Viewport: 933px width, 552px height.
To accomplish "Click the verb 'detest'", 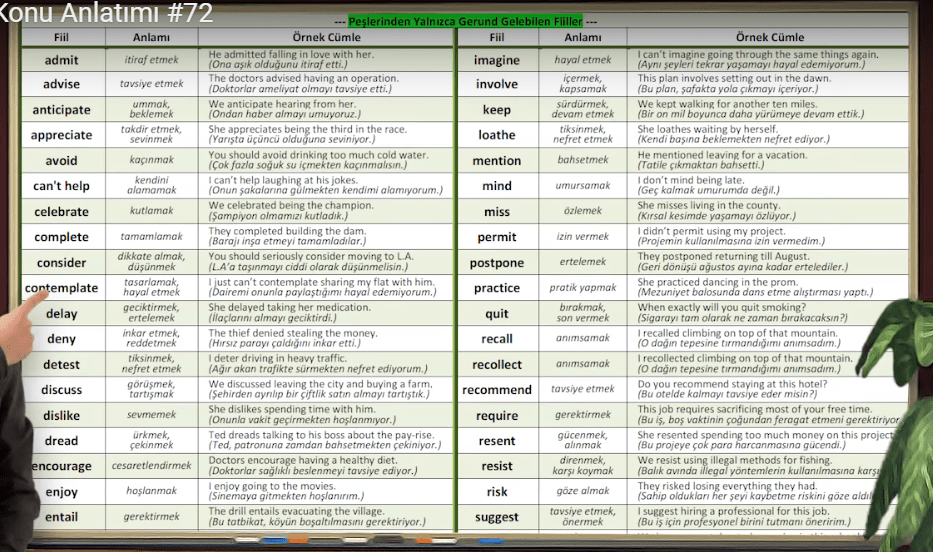I will pyautogui.click(x=61, y=365).
